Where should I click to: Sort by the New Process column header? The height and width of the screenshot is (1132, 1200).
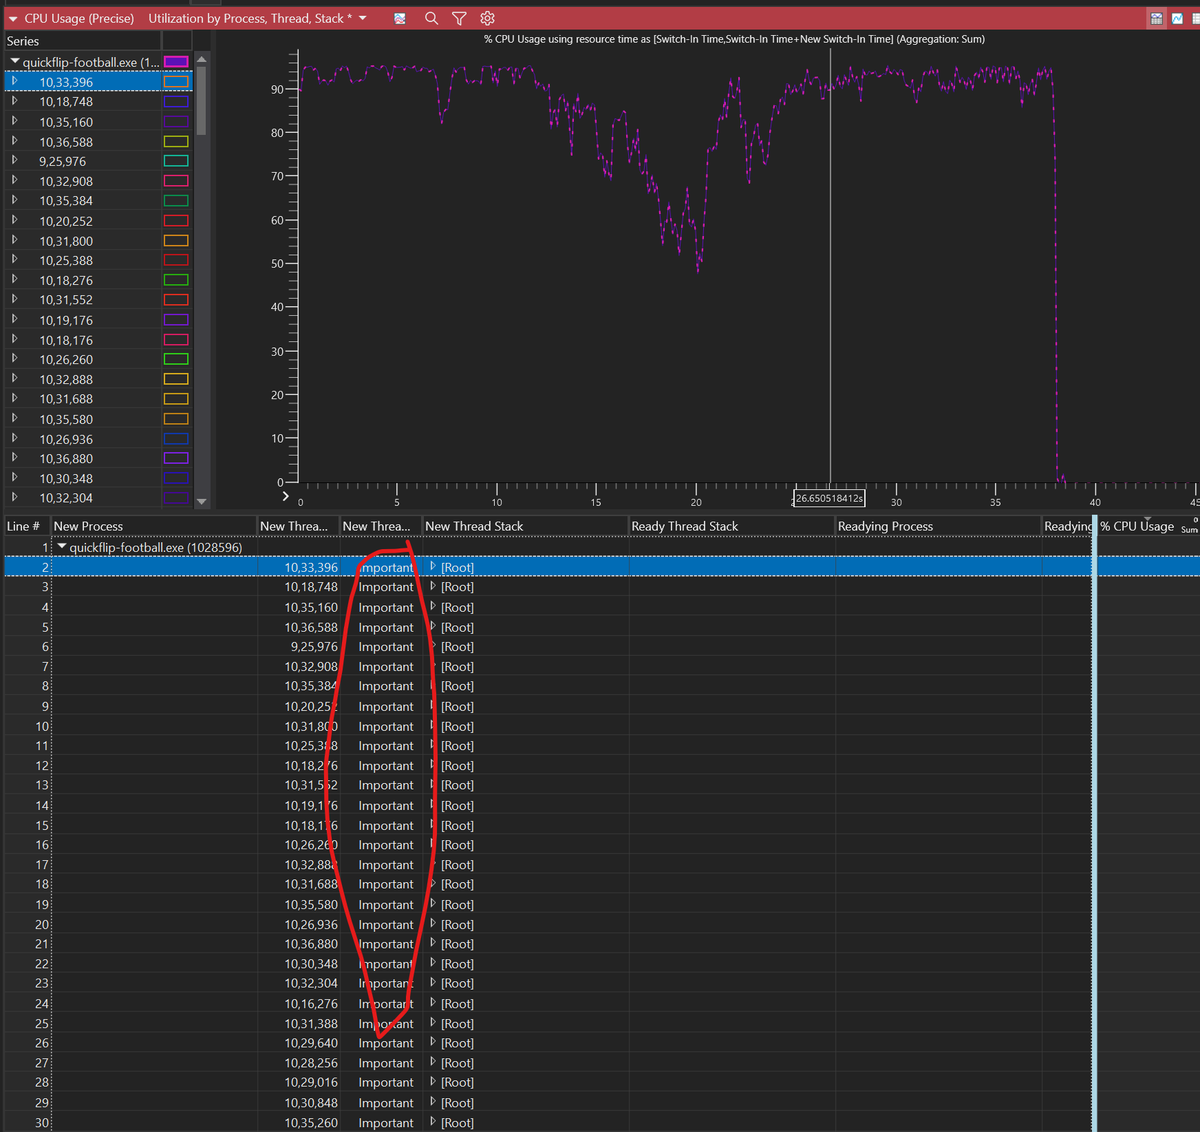pos(153,526)
